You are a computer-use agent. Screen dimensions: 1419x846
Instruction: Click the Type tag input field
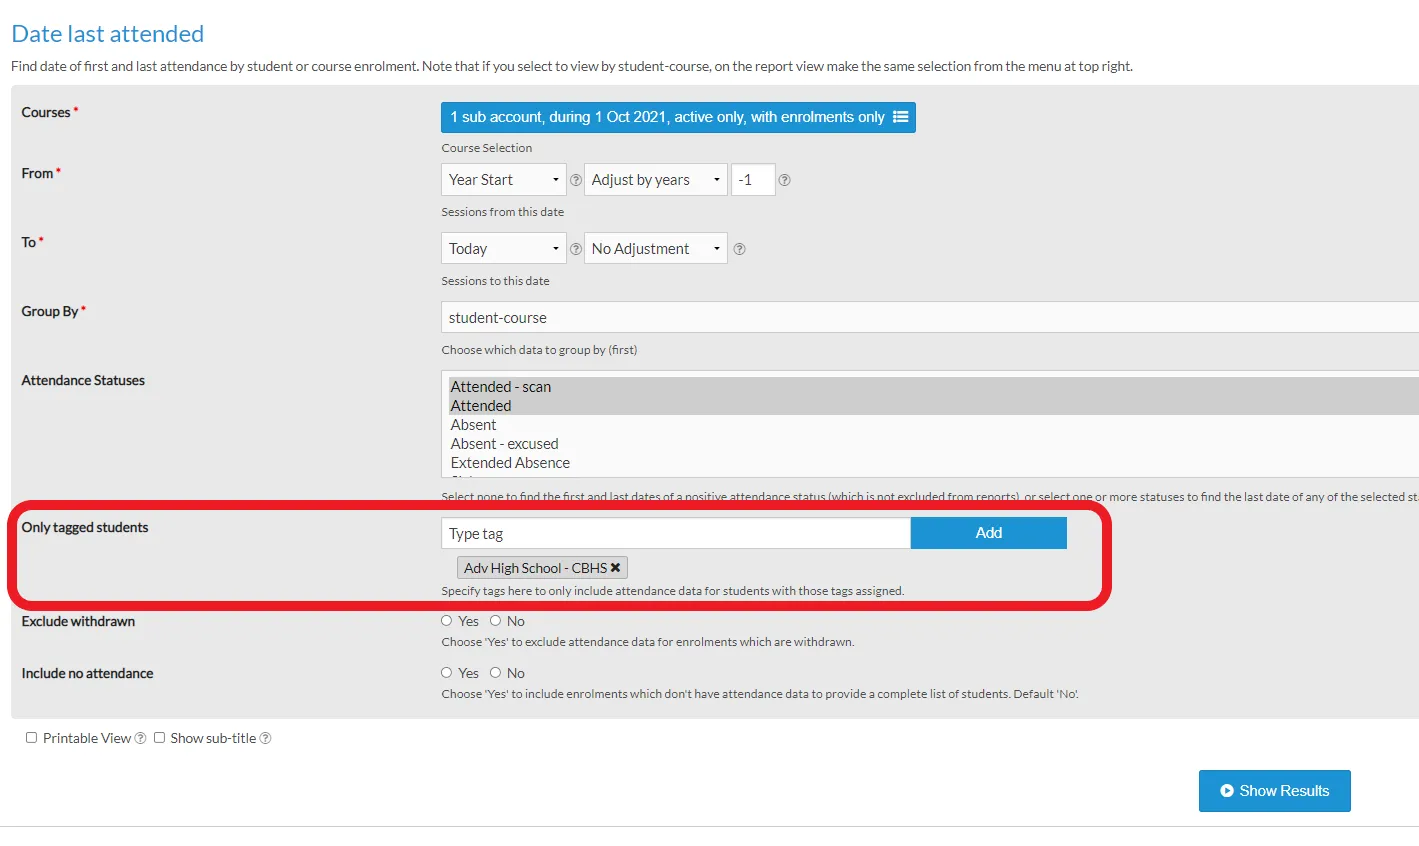pyautogui.click(x=676, y=533)
